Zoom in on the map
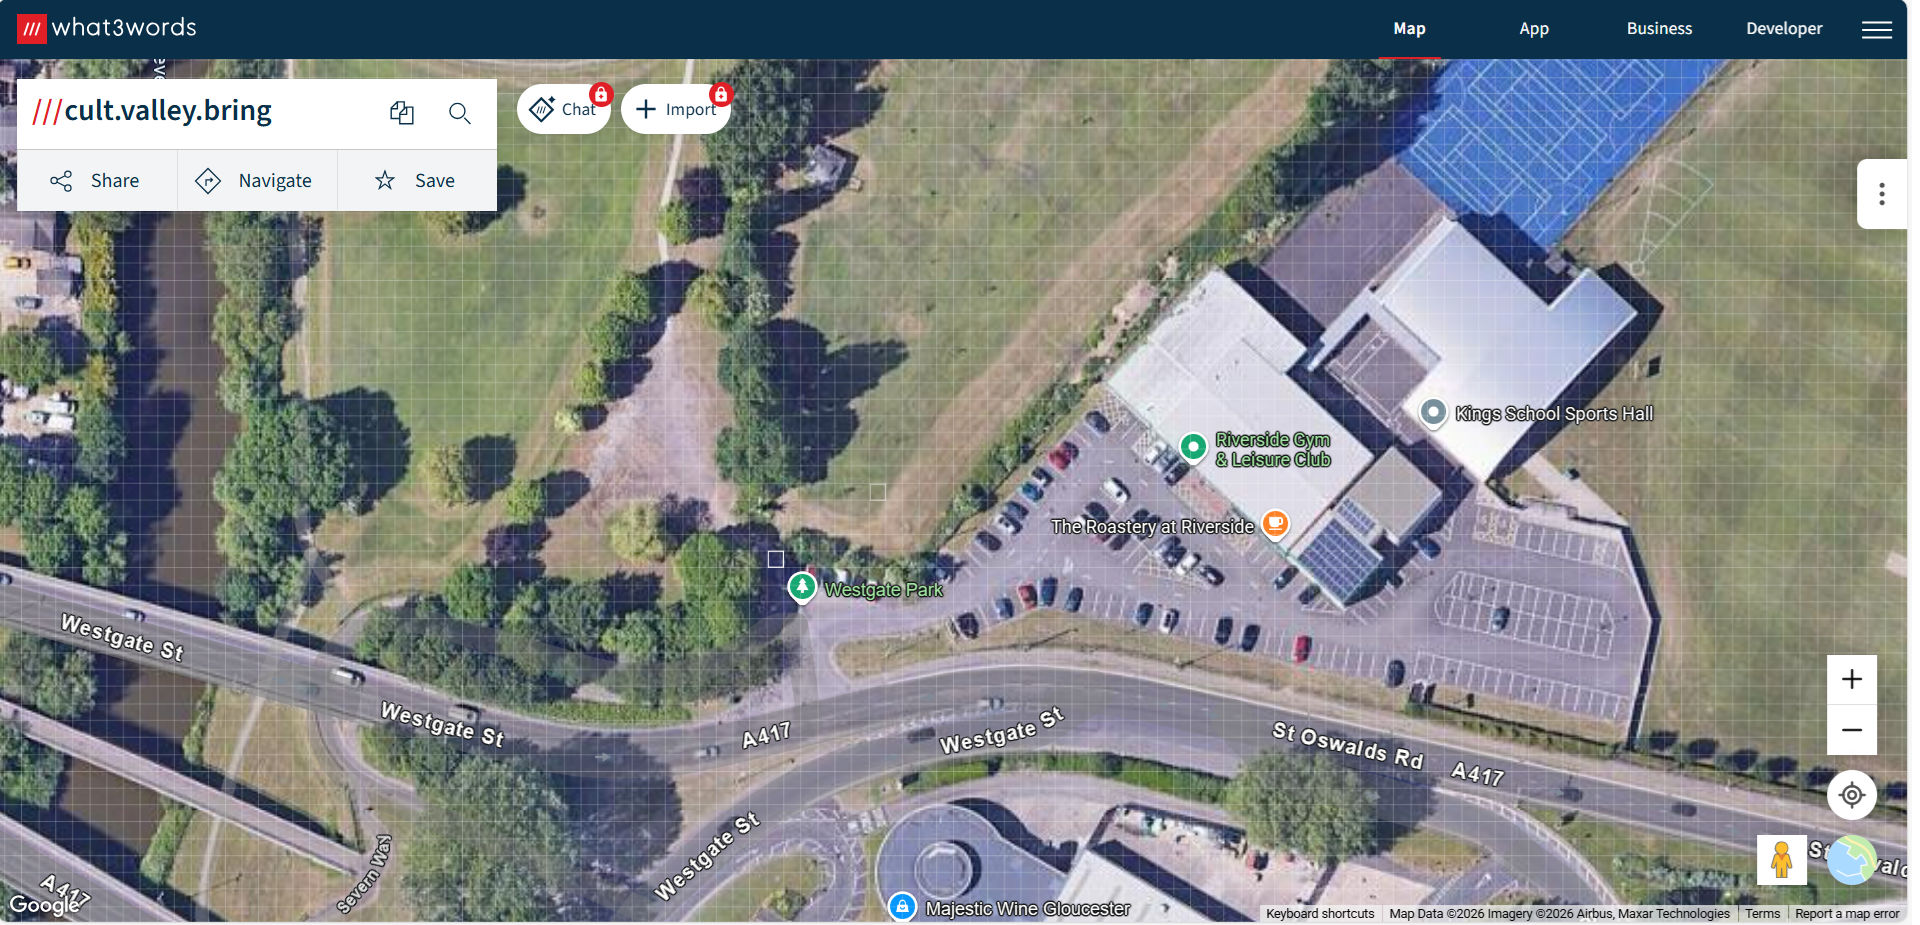Viewport: 1920px width, 925px height. (x=1852, y=680)
